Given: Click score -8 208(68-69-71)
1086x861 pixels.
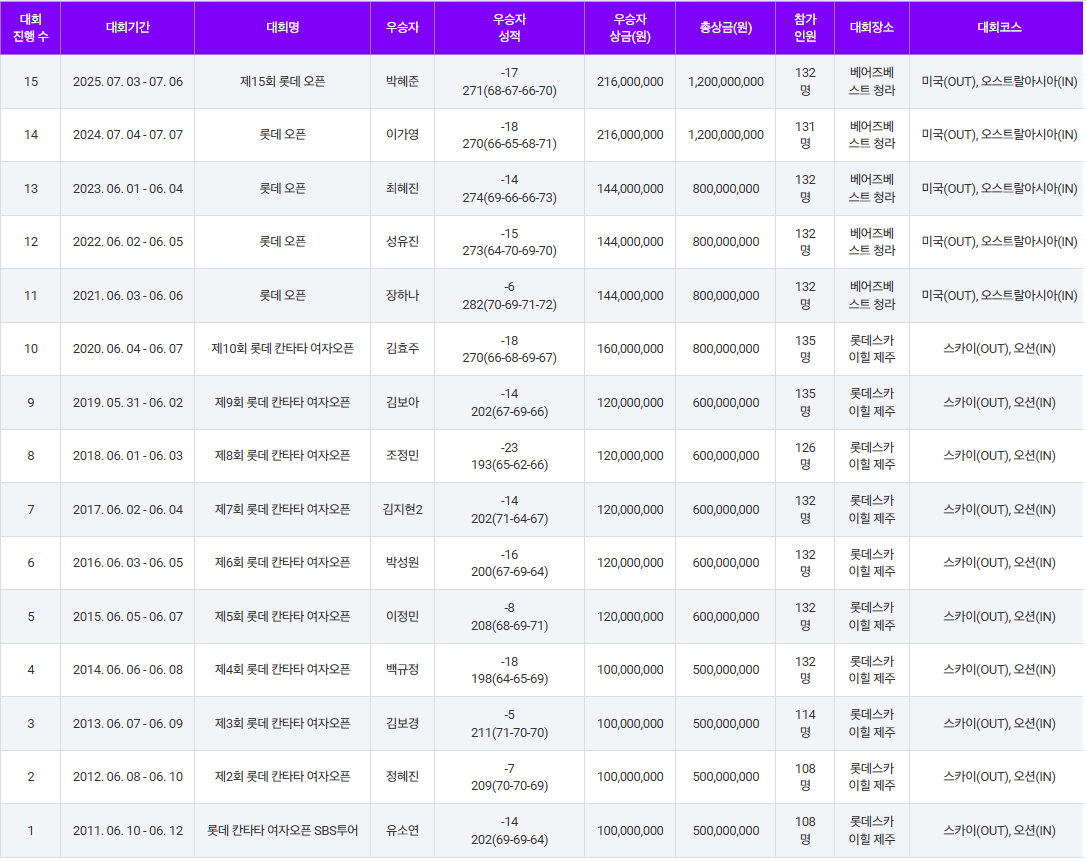Looking at the screenshot, I should (x=510, y=616).
